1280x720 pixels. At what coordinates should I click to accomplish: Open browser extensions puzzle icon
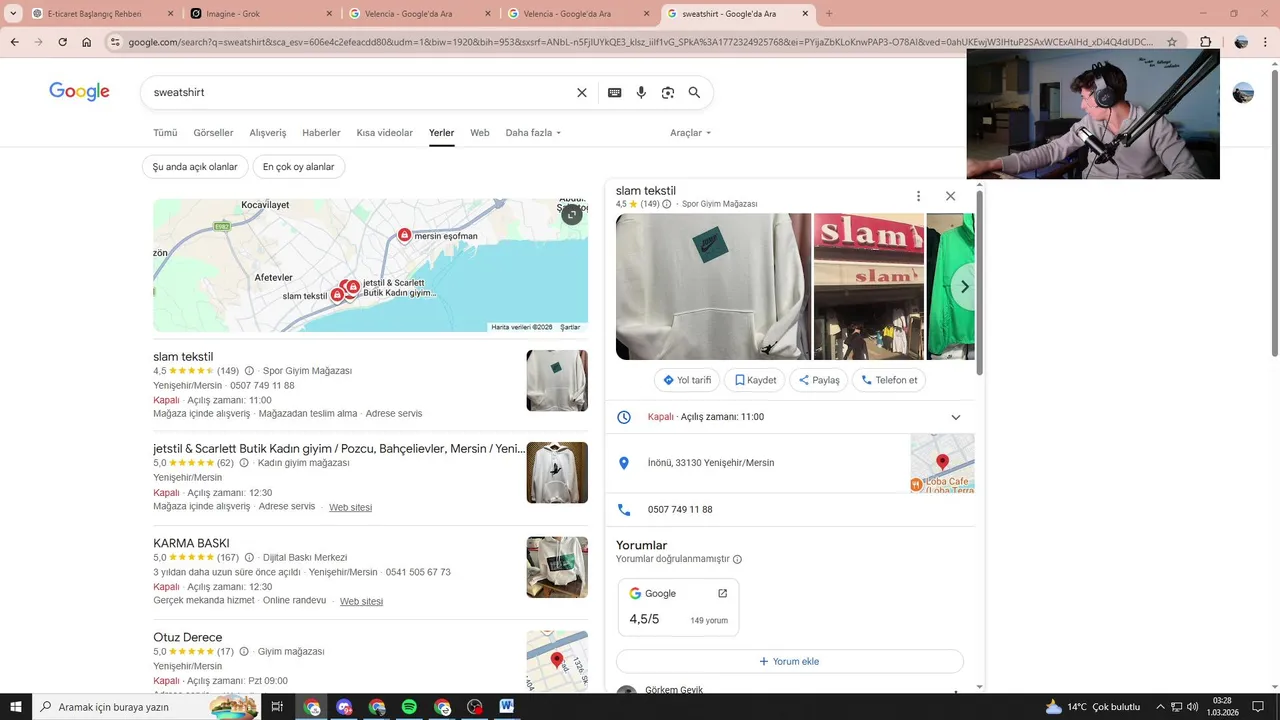pos(1205,42)
